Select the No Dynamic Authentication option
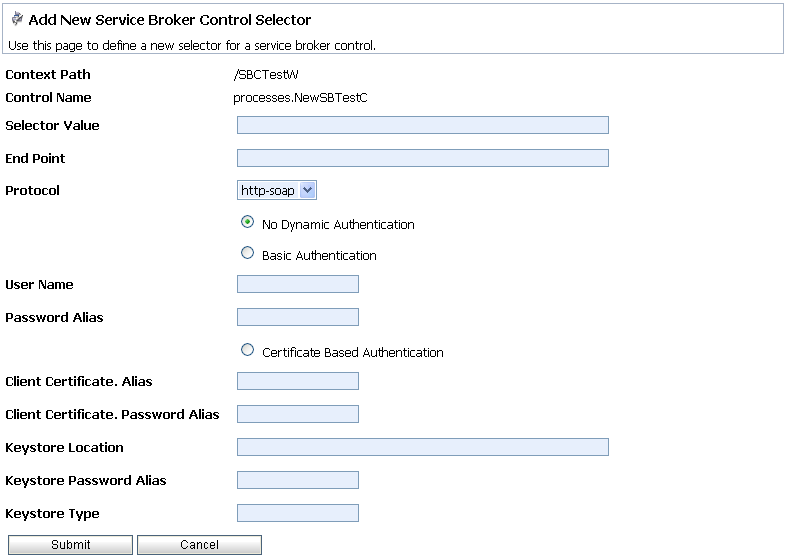 247,222
